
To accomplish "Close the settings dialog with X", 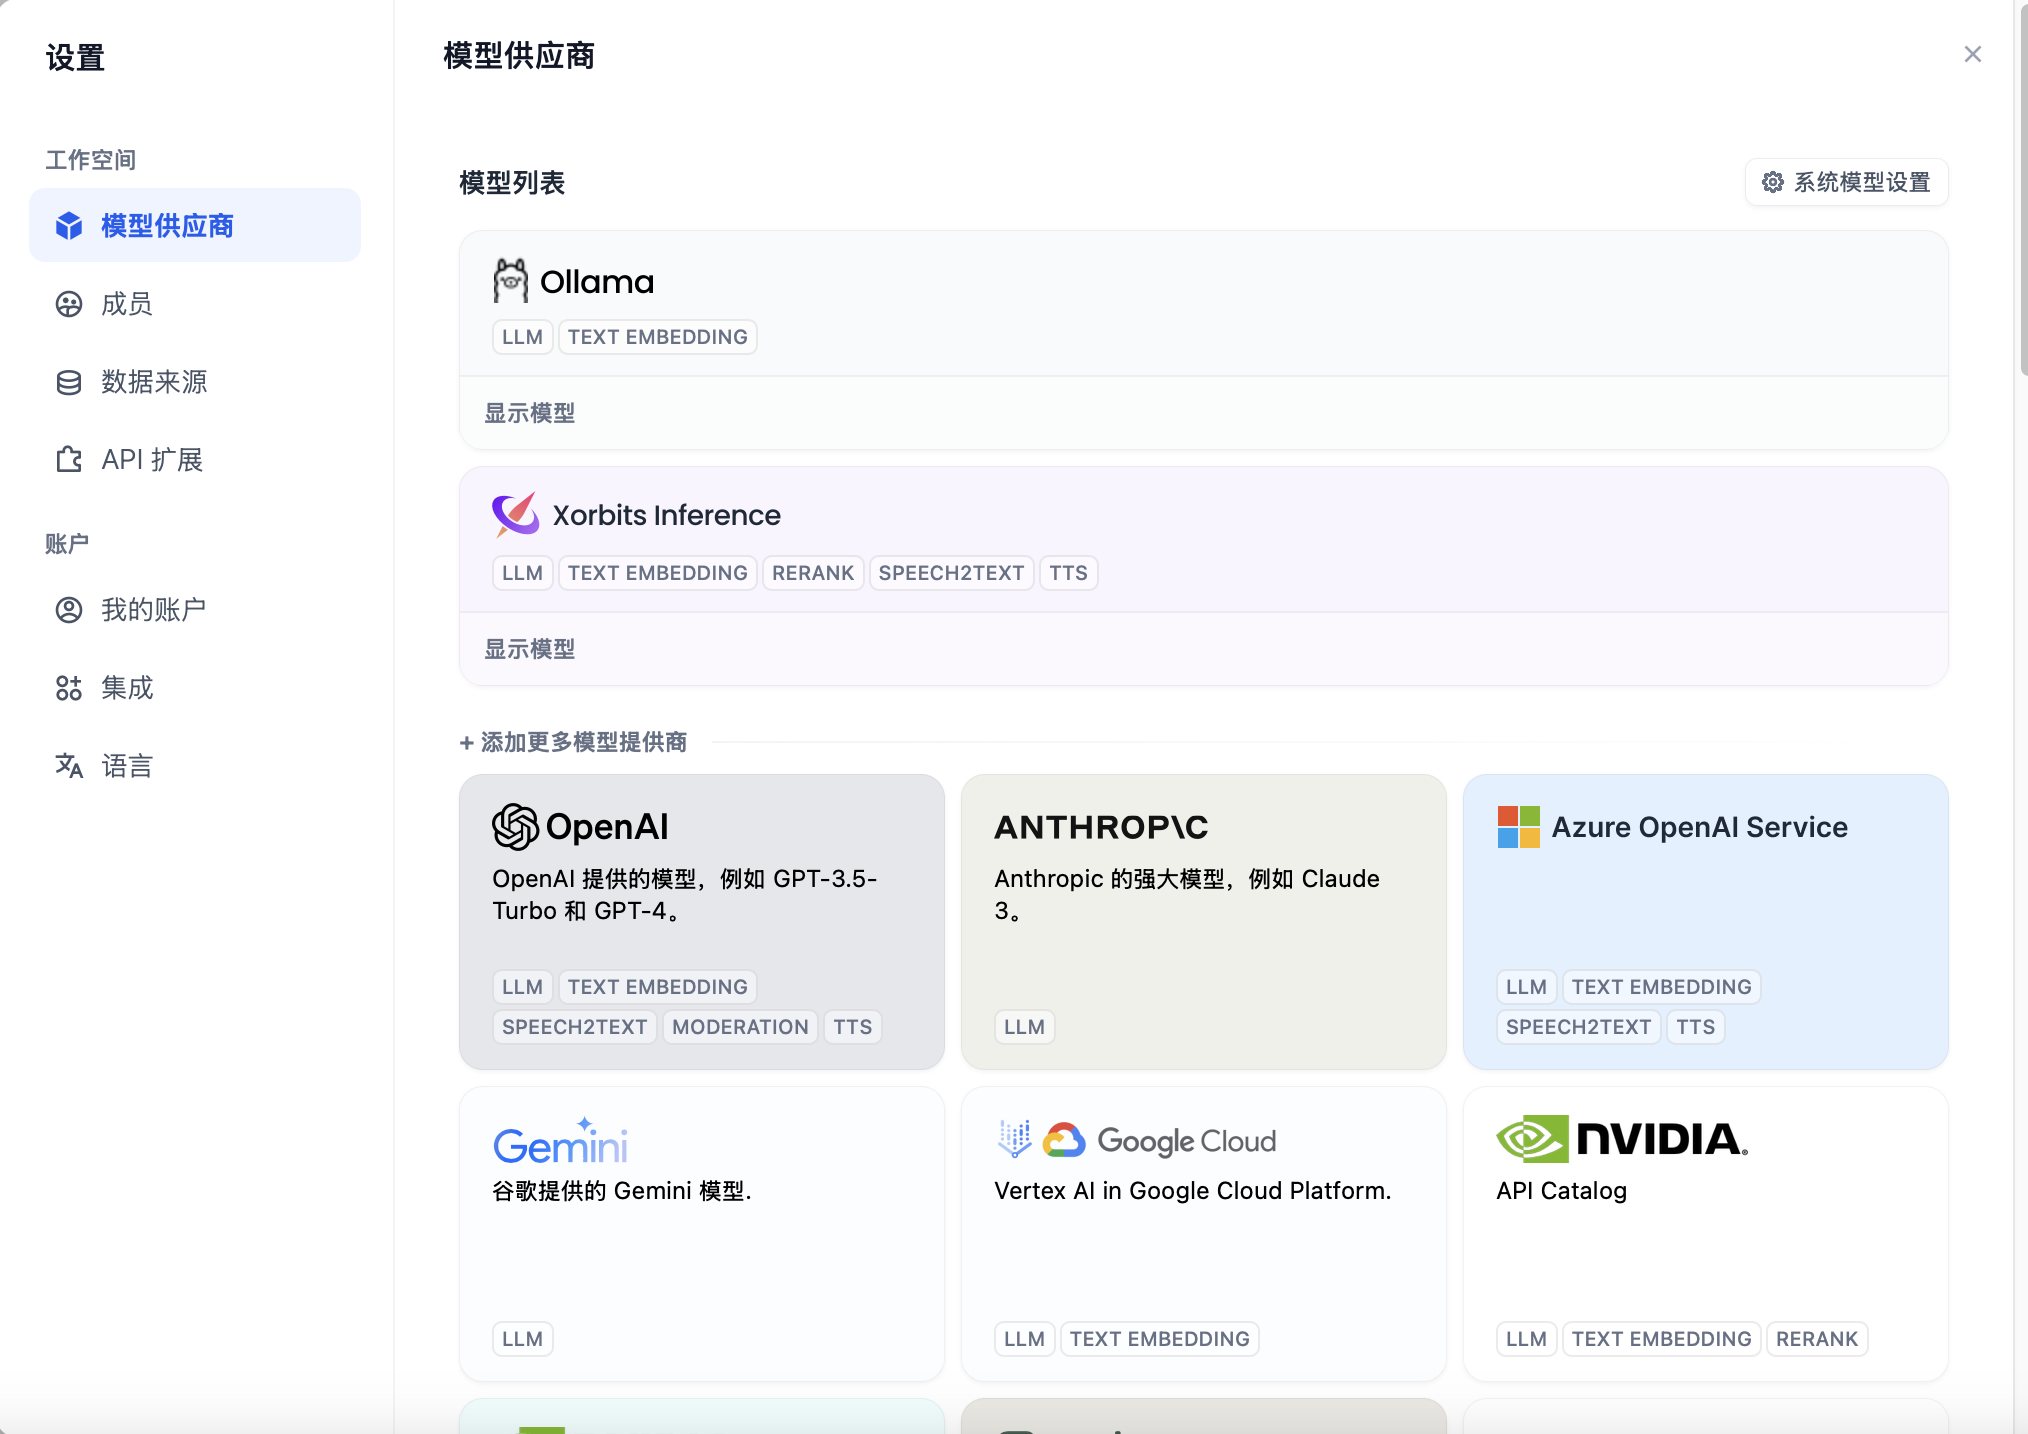I will point(1972,54).
